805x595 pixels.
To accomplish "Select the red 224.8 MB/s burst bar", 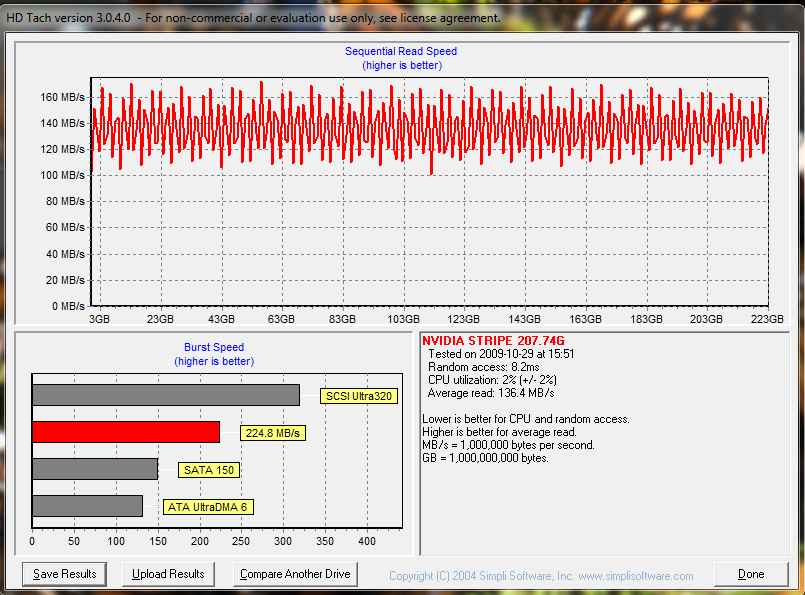I will (126, 432).
